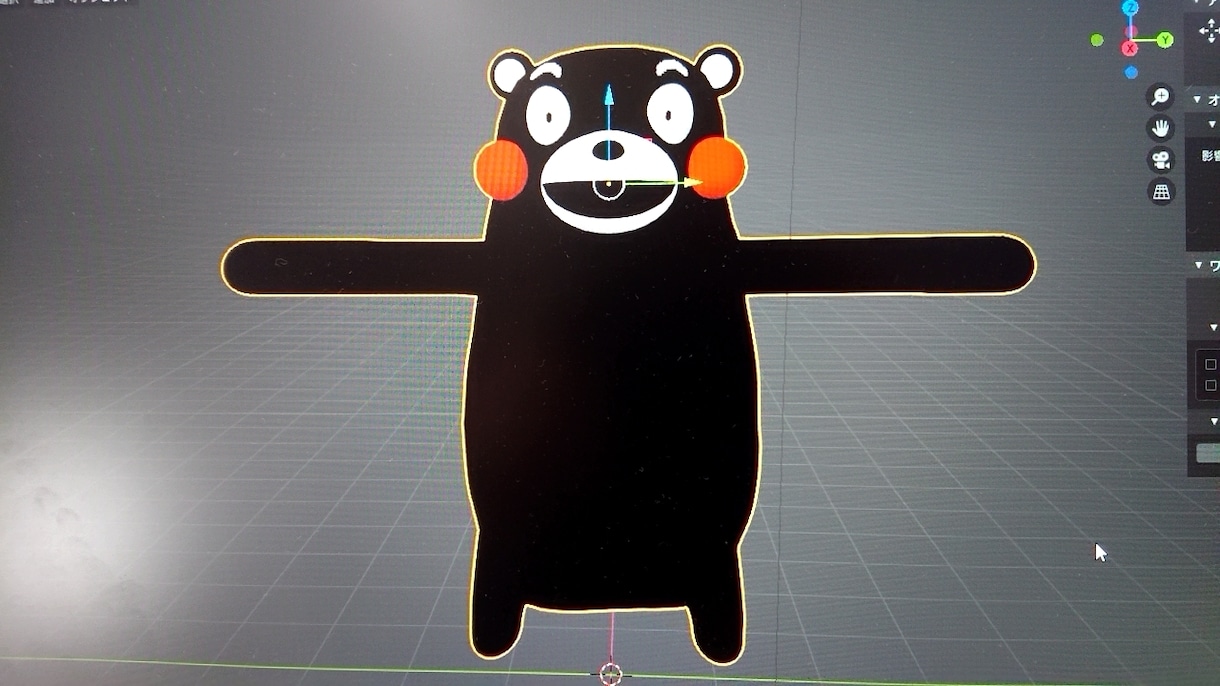Screen dimensions: 1220x686
Task: Click the red X axis on the navigation gizmo
Action: click(1130, 48)
